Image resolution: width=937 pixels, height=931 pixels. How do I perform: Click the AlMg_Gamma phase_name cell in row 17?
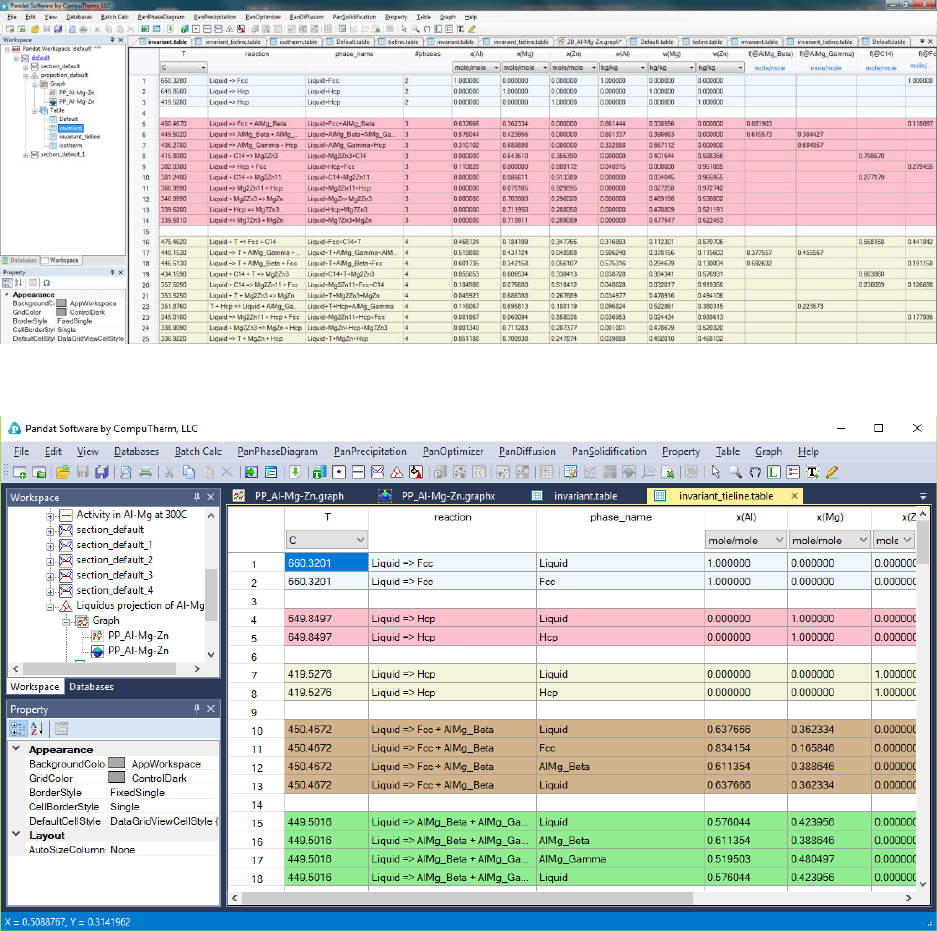pyautogui.click(x=620, y=859)
